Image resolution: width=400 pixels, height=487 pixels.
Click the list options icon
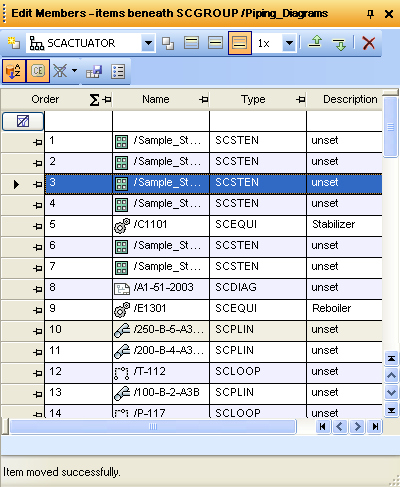(118, 71)
